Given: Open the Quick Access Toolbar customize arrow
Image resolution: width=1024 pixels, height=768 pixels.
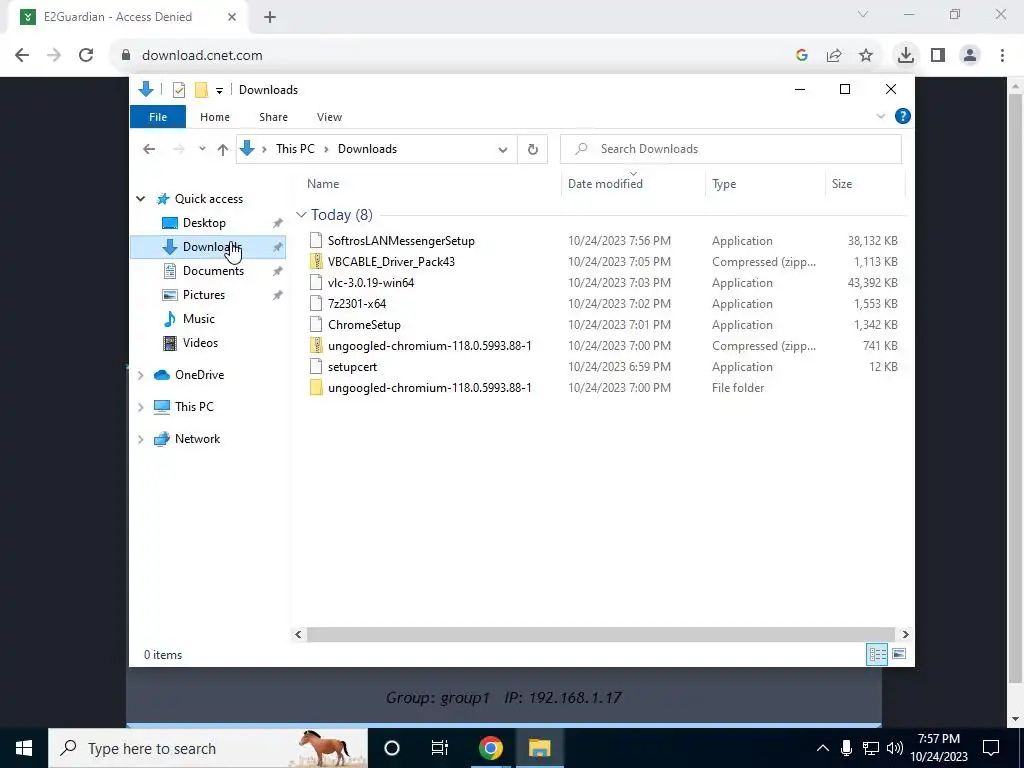Looking at the screenshot, I should (x=219, y=90).
